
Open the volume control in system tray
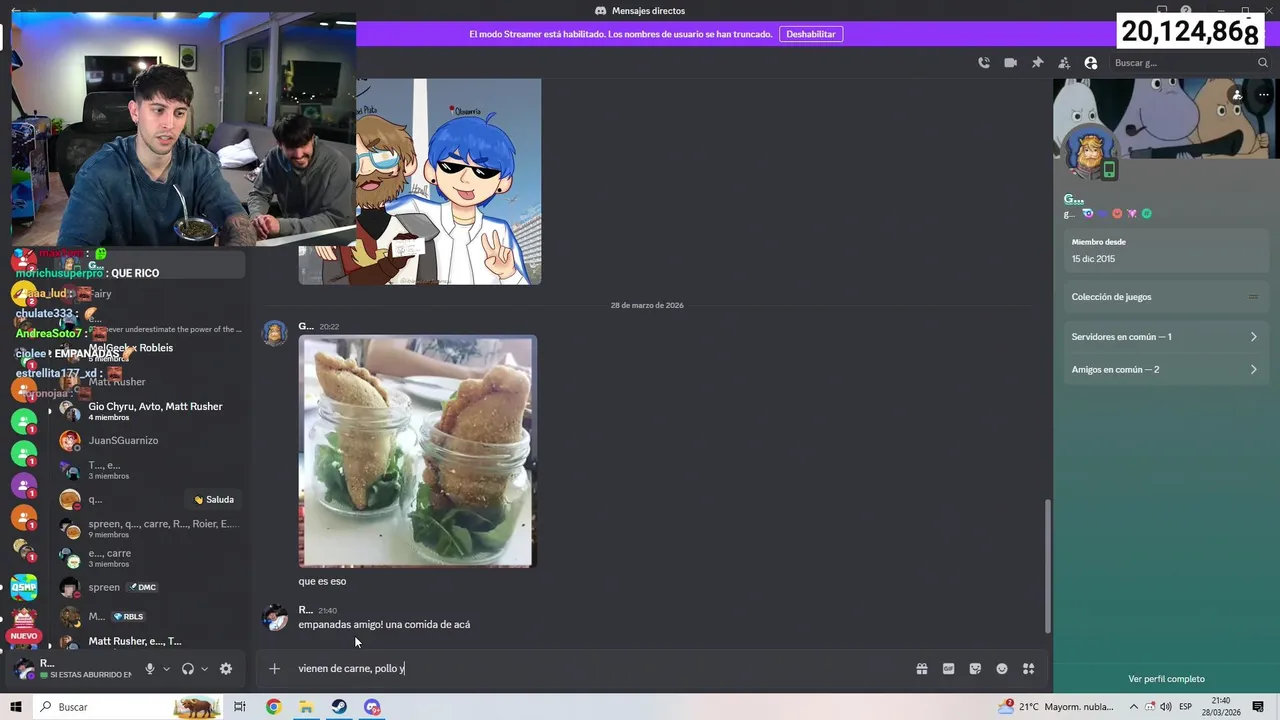click(x=1166, y=707)
